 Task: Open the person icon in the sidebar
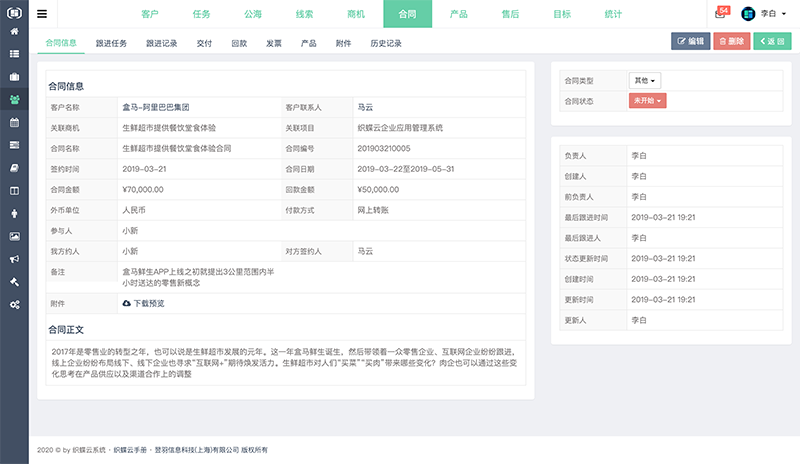[14, 213]
